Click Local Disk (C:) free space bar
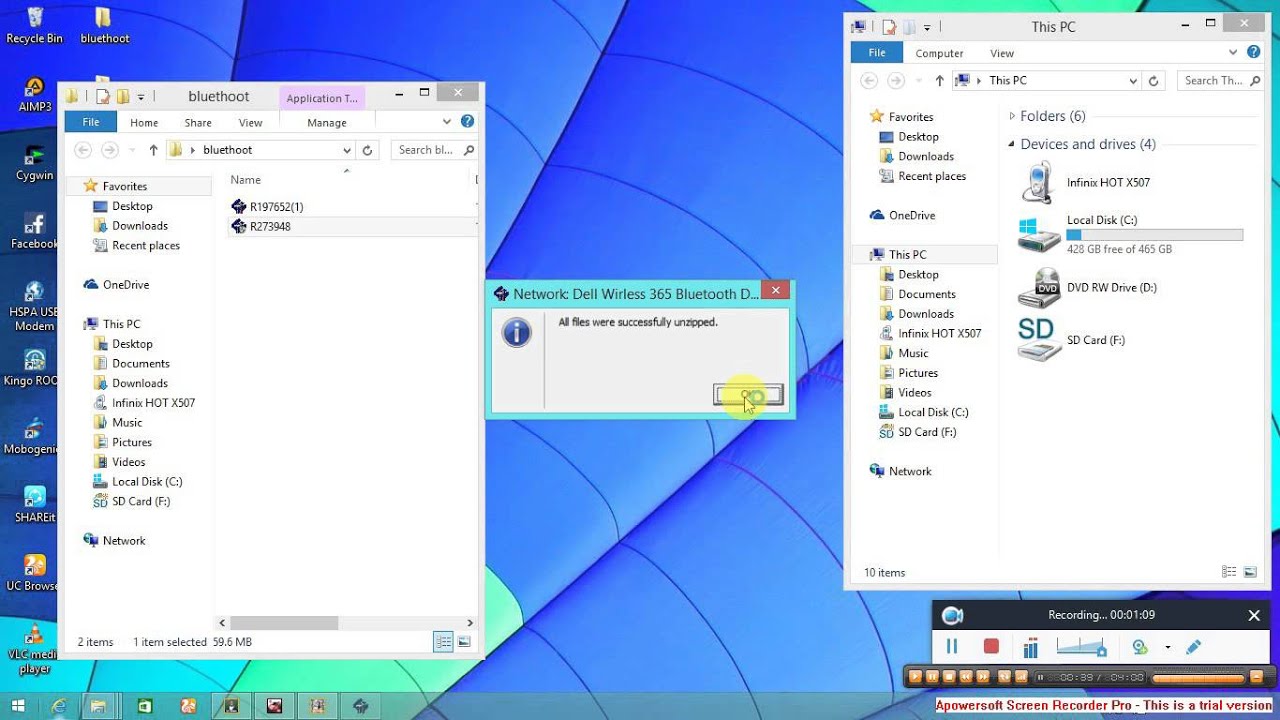1280x720 pixels. pos(1155,235)
